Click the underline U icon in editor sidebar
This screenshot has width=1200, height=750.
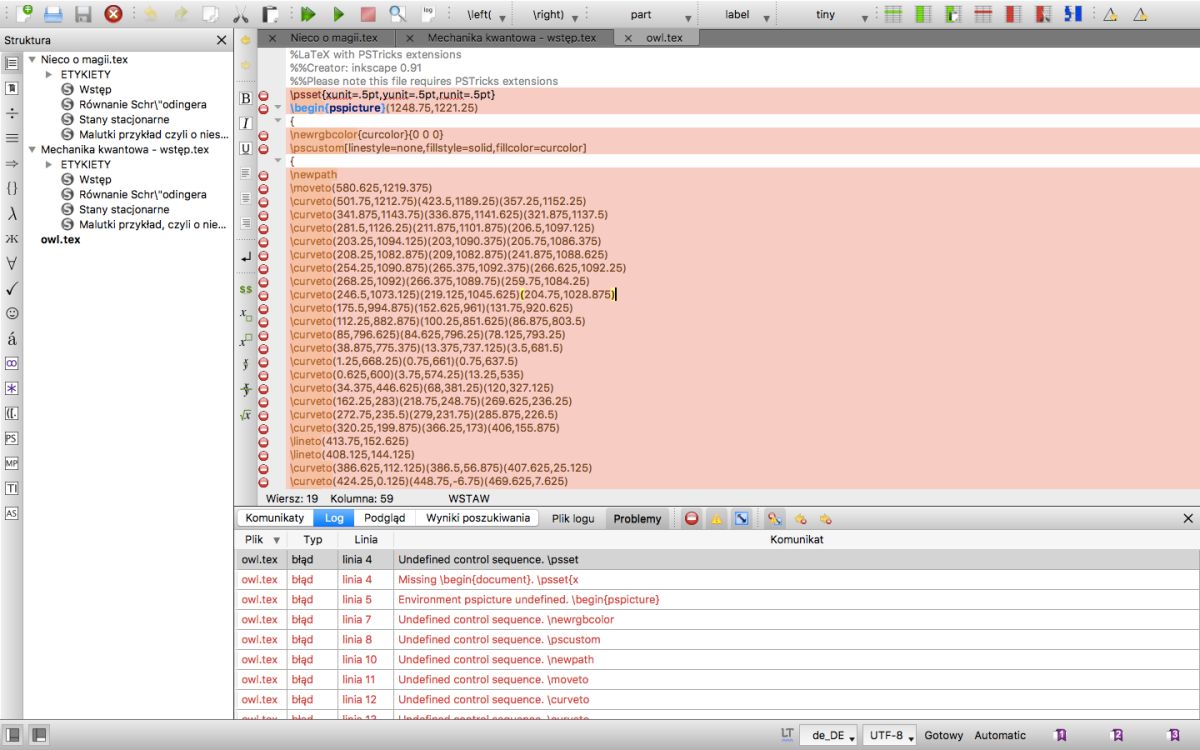coord(246,148)
